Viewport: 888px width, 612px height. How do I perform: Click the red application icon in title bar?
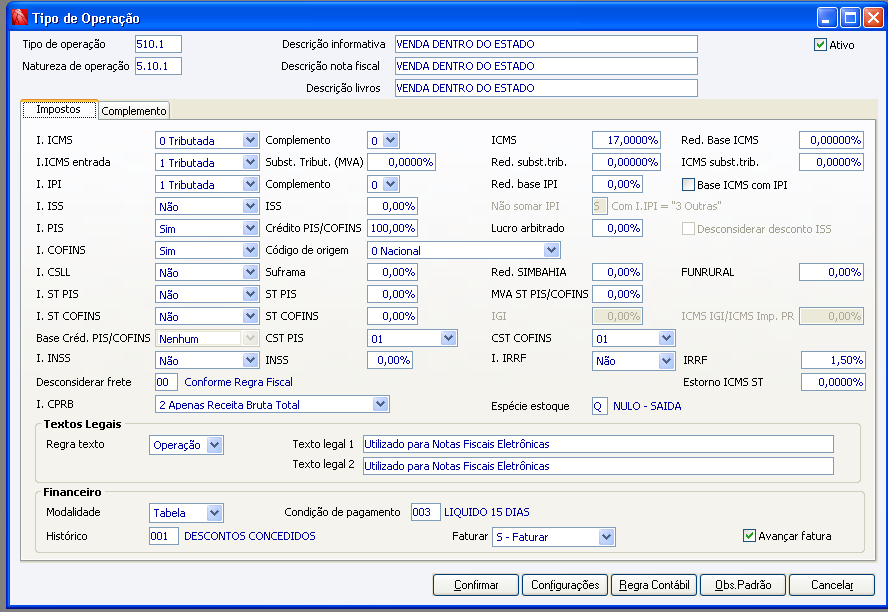[18, 18]
